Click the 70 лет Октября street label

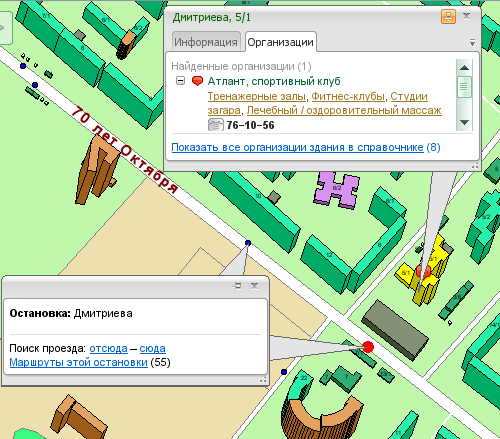click(125, 150)
